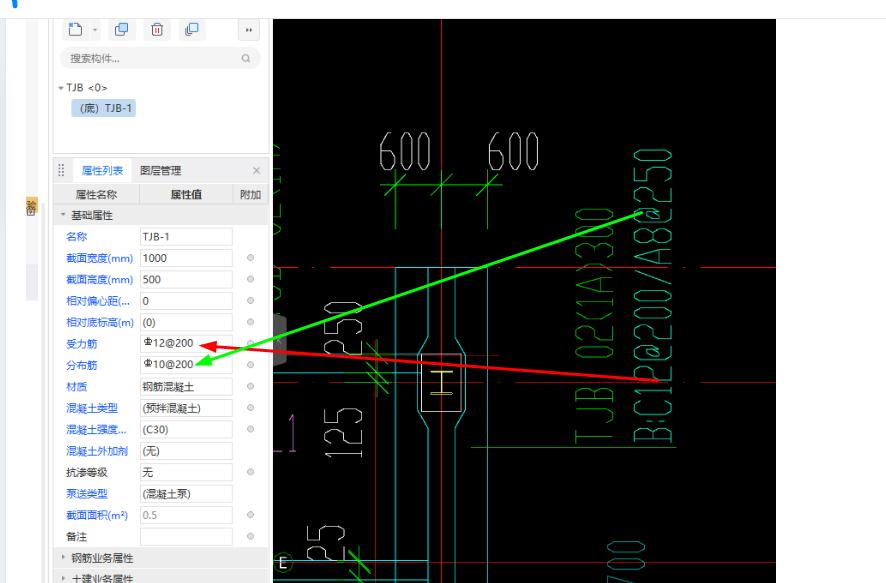Viewport: 886px width, 583px height.
Task: Open the 混凝土类型 value (预拌混凝土)
Action: tap(186, 408)
